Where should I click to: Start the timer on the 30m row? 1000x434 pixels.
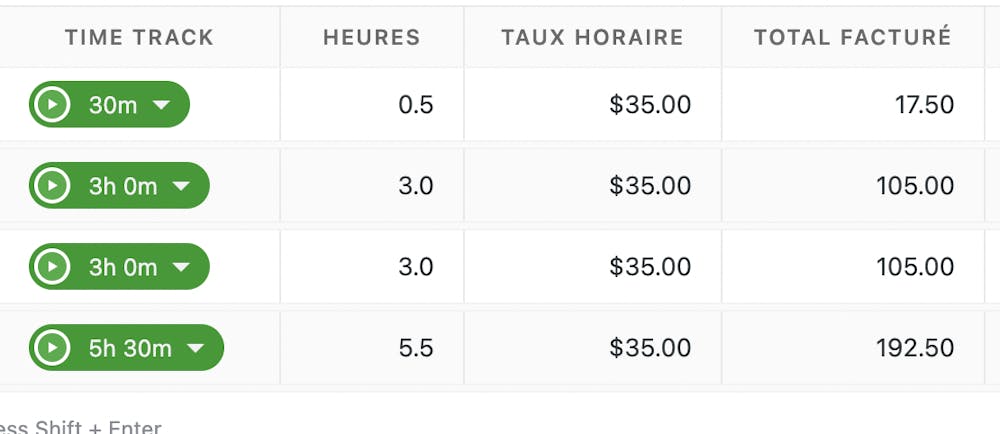click(52, 104)
